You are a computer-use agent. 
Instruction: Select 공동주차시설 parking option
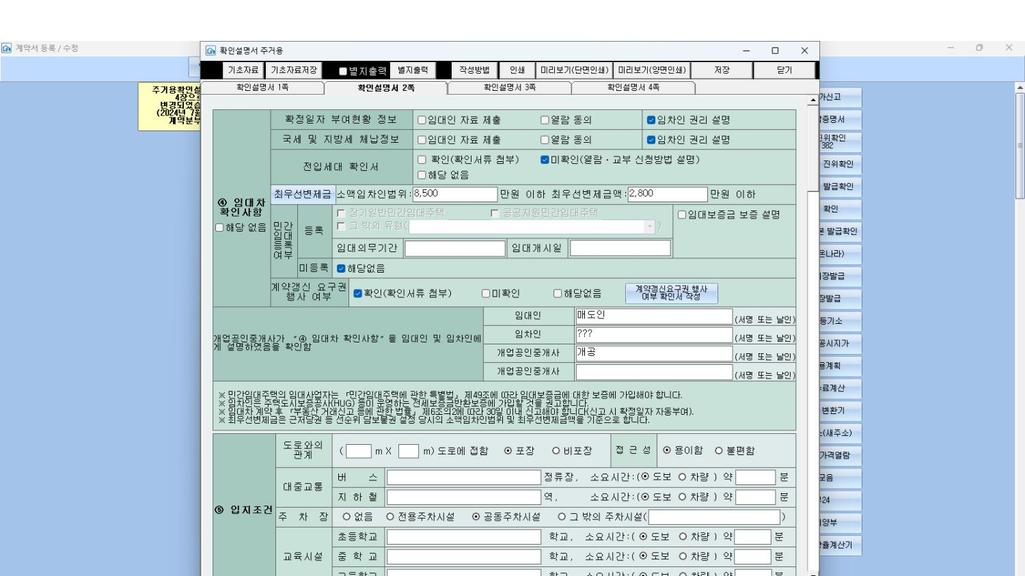click(x=476, y=517)
